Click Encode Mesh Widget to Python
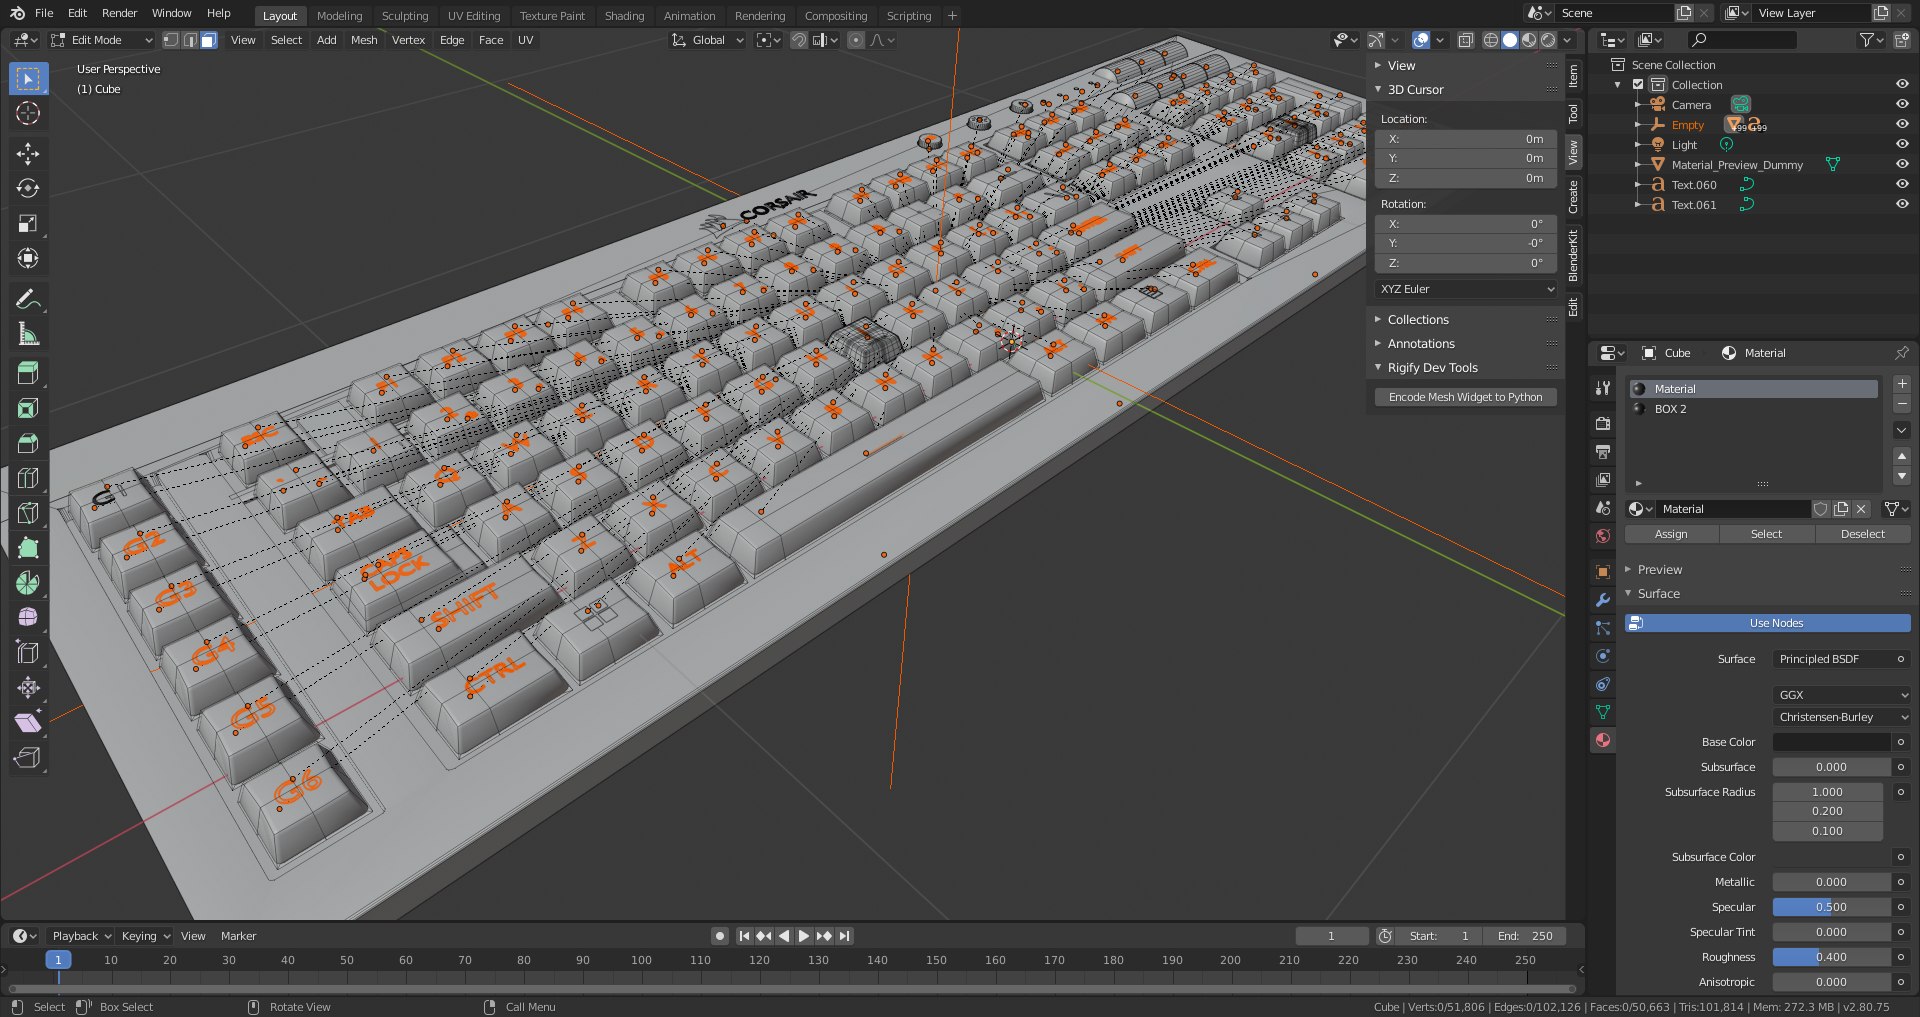This screenshot has width=1920, height=1017. pyautogui.click(x=1465, y=397)
